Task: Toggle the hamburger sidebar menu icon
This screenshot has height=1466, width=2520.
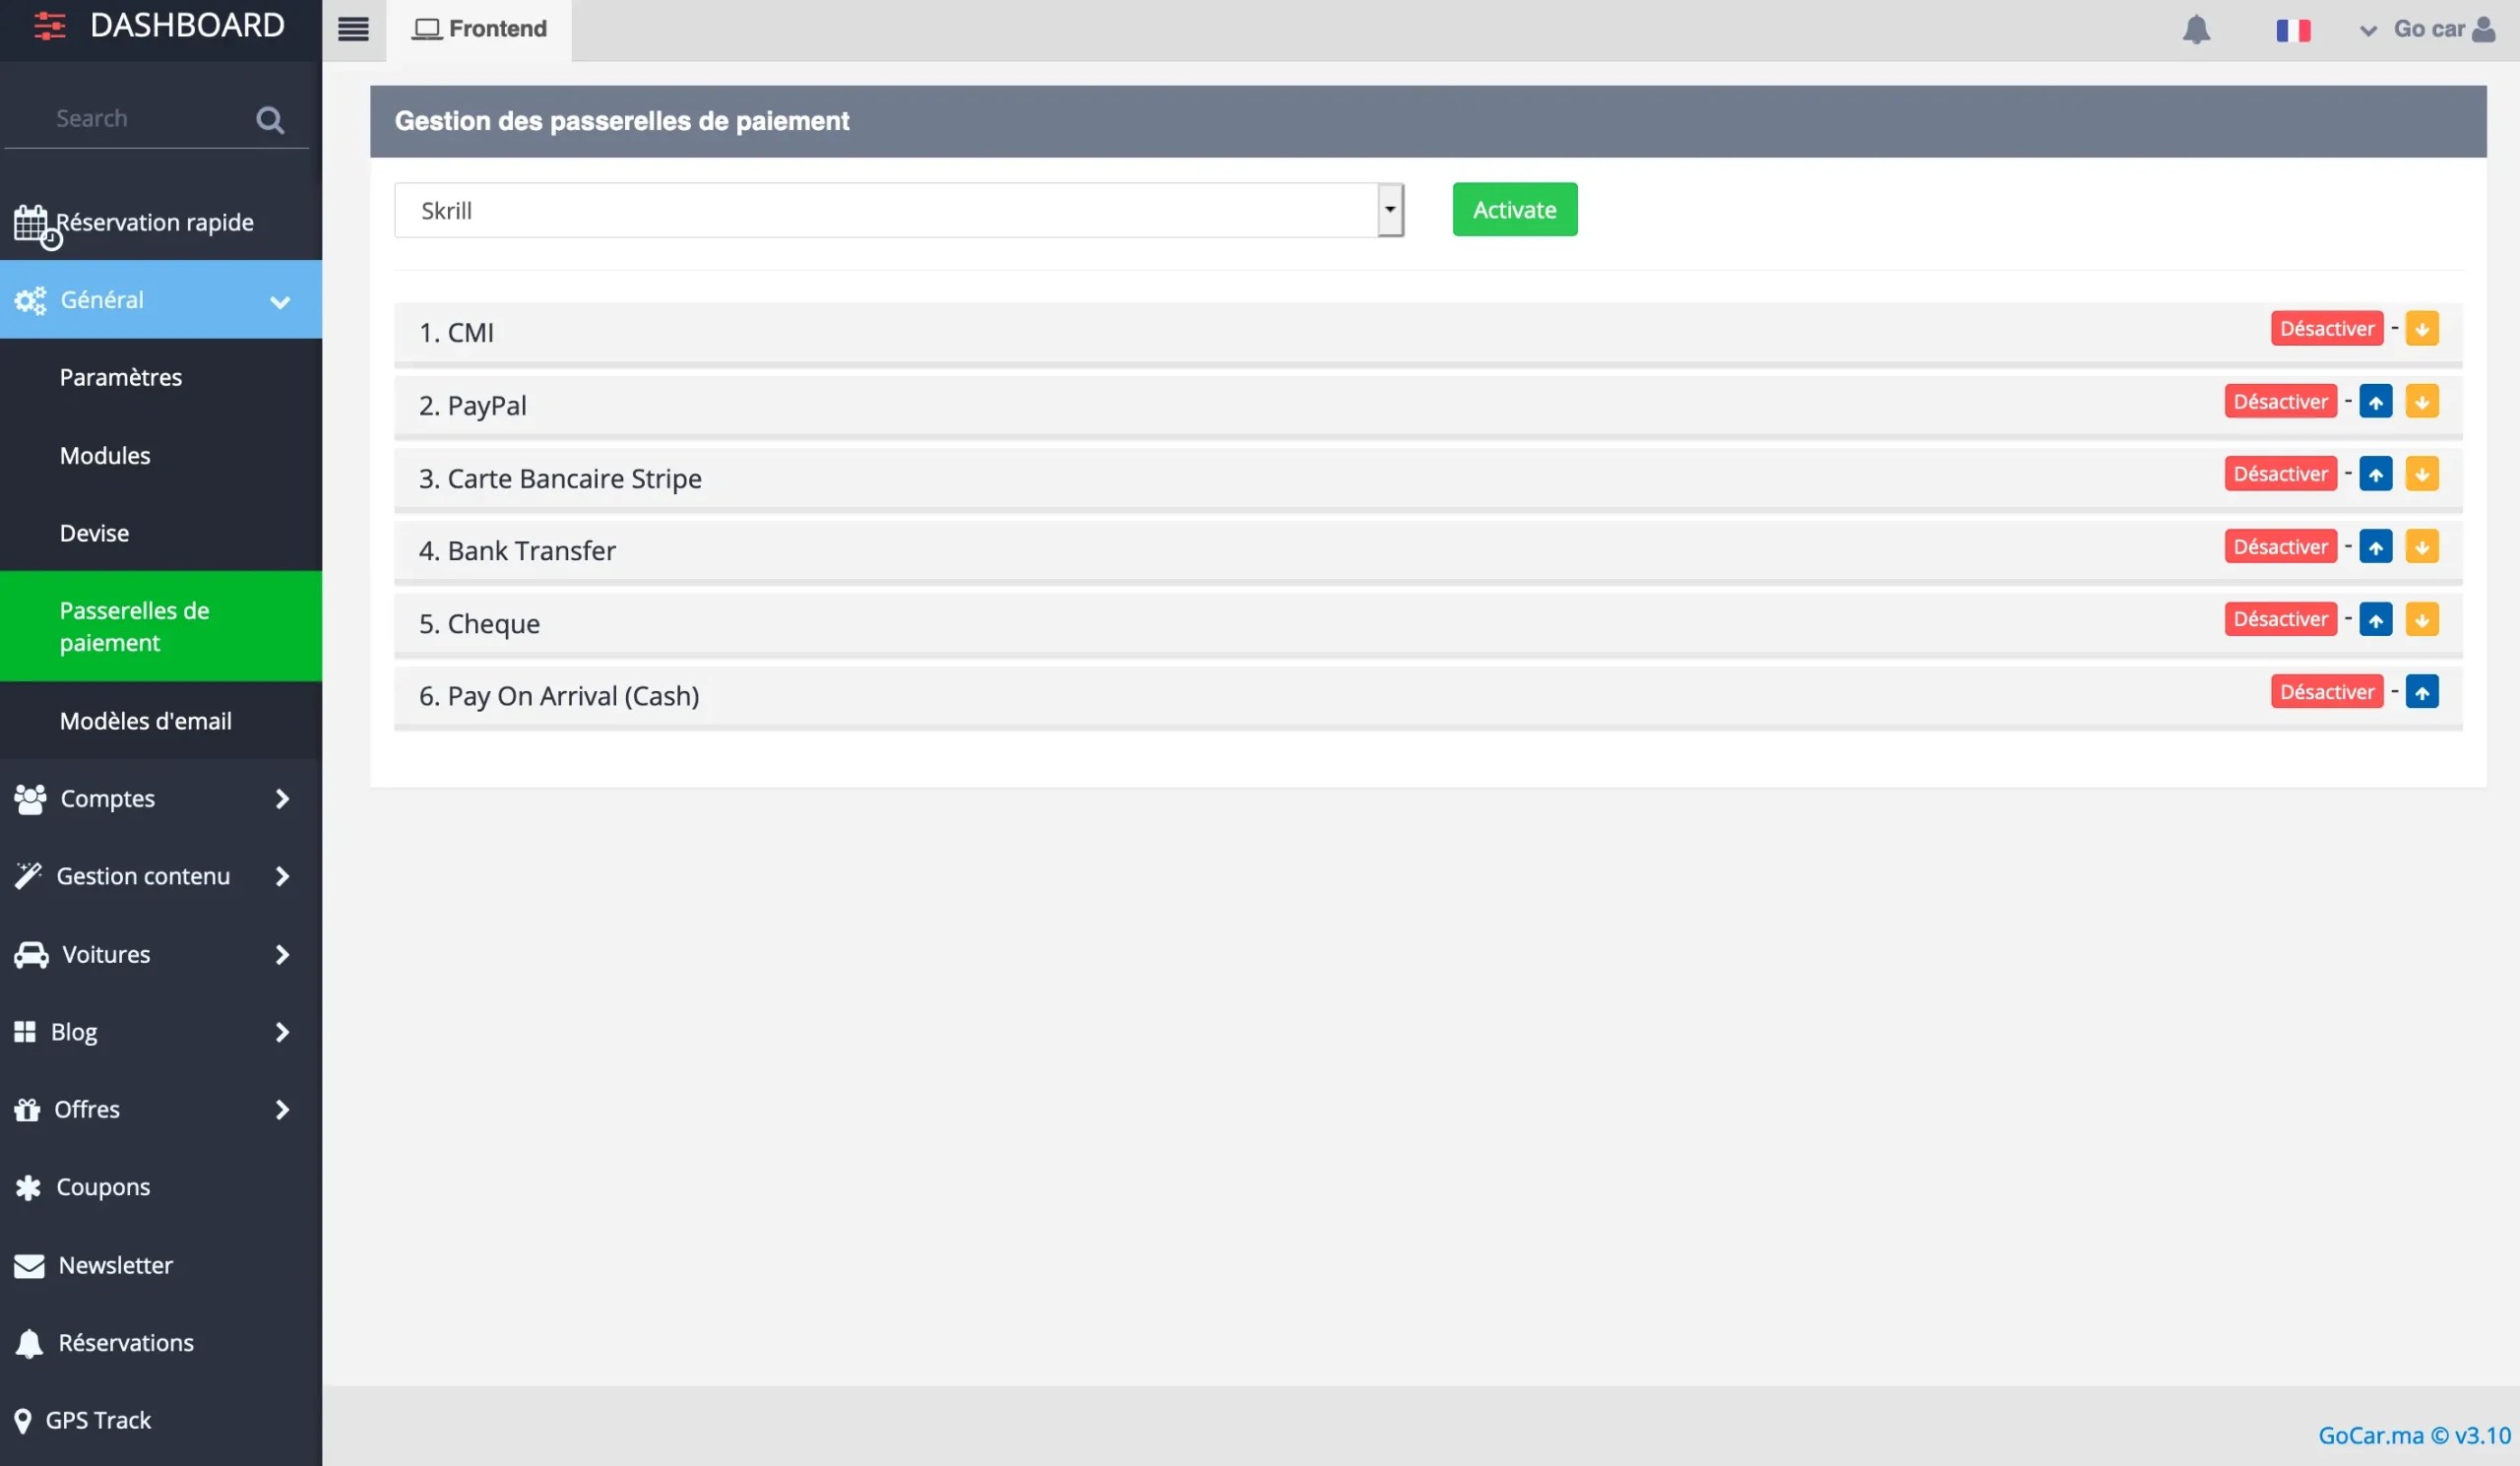Action: tap(353, 29)
